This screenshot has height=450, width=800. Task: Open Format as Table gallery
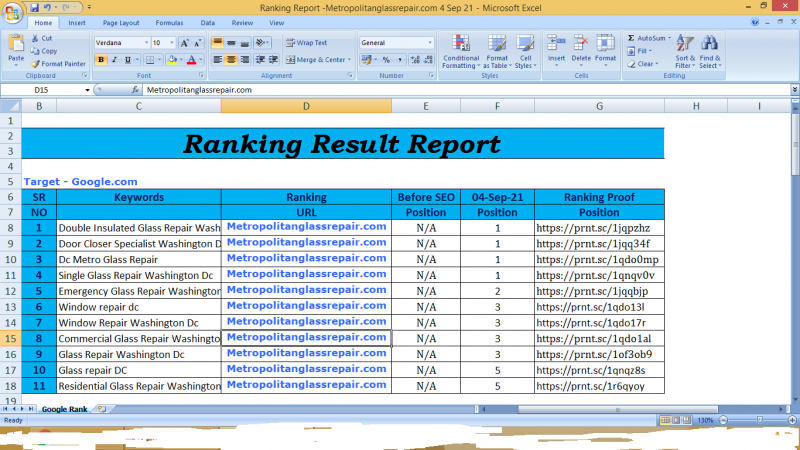[497, 52]
